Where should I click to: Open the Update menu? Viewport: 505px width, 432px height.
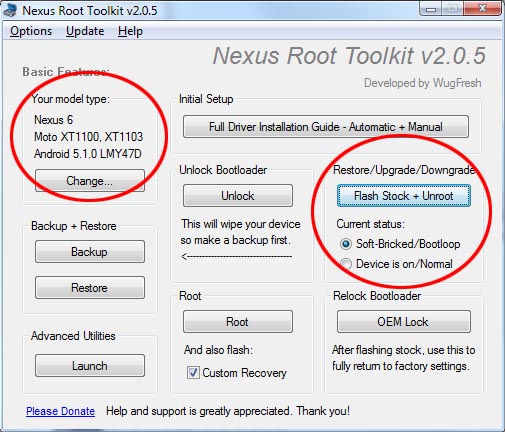(85, 31)
